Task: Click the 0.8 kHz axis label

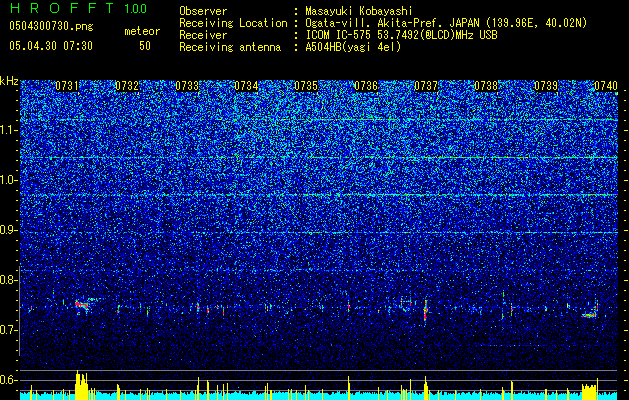Action: (x=9, y=280)
